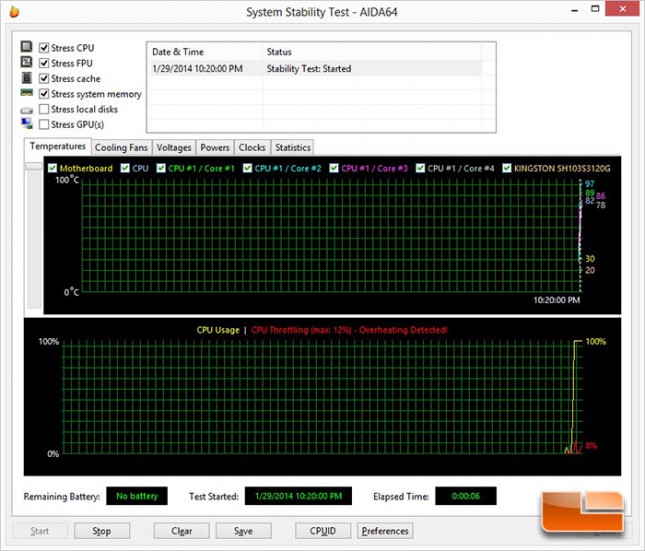The image size is (645, 551).
Task: Click the CPU chip icon beside Stress CPU
Action: pos(27,46)
